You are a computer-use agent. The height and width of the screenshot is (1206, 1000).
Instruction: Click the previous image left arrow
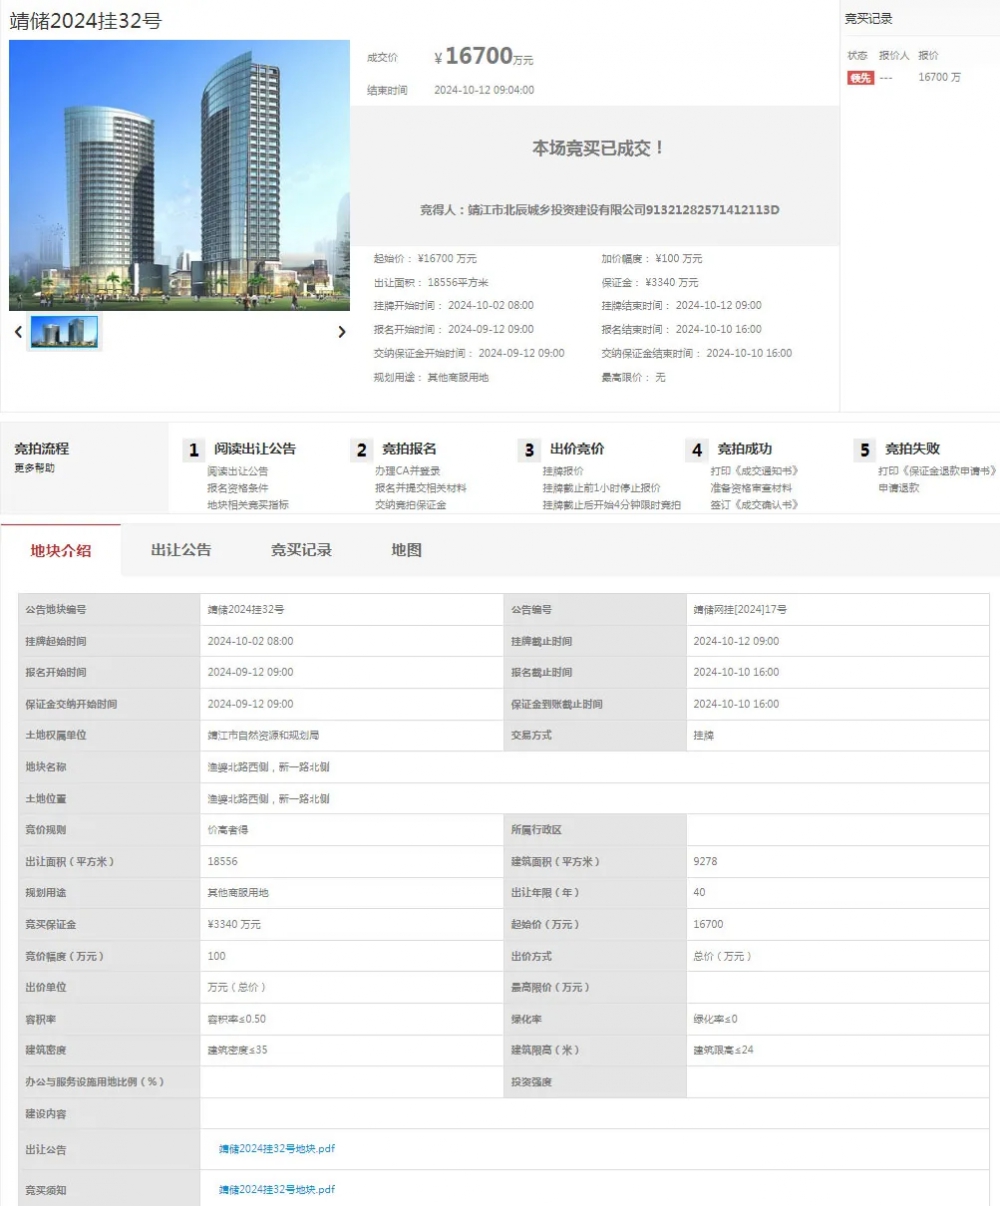click(x=18, y=332)
